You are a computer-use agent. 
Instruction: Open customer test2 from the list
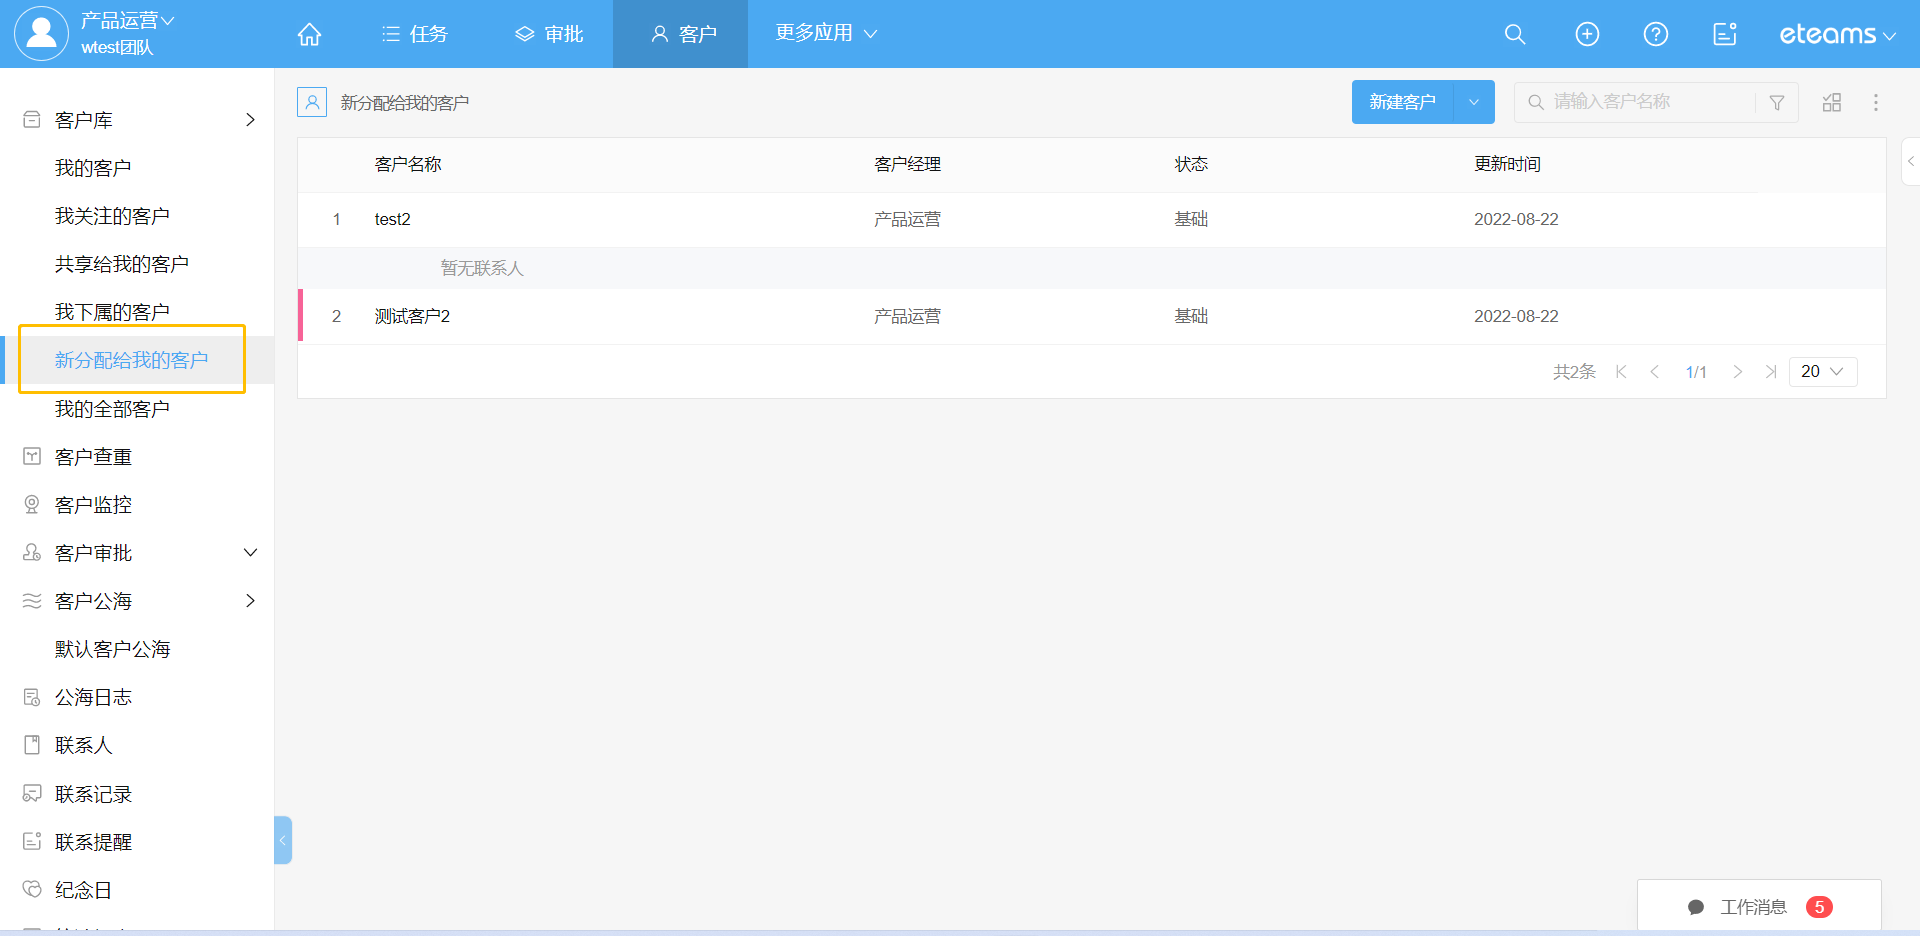pyautogui.click(x=393, y=220)
